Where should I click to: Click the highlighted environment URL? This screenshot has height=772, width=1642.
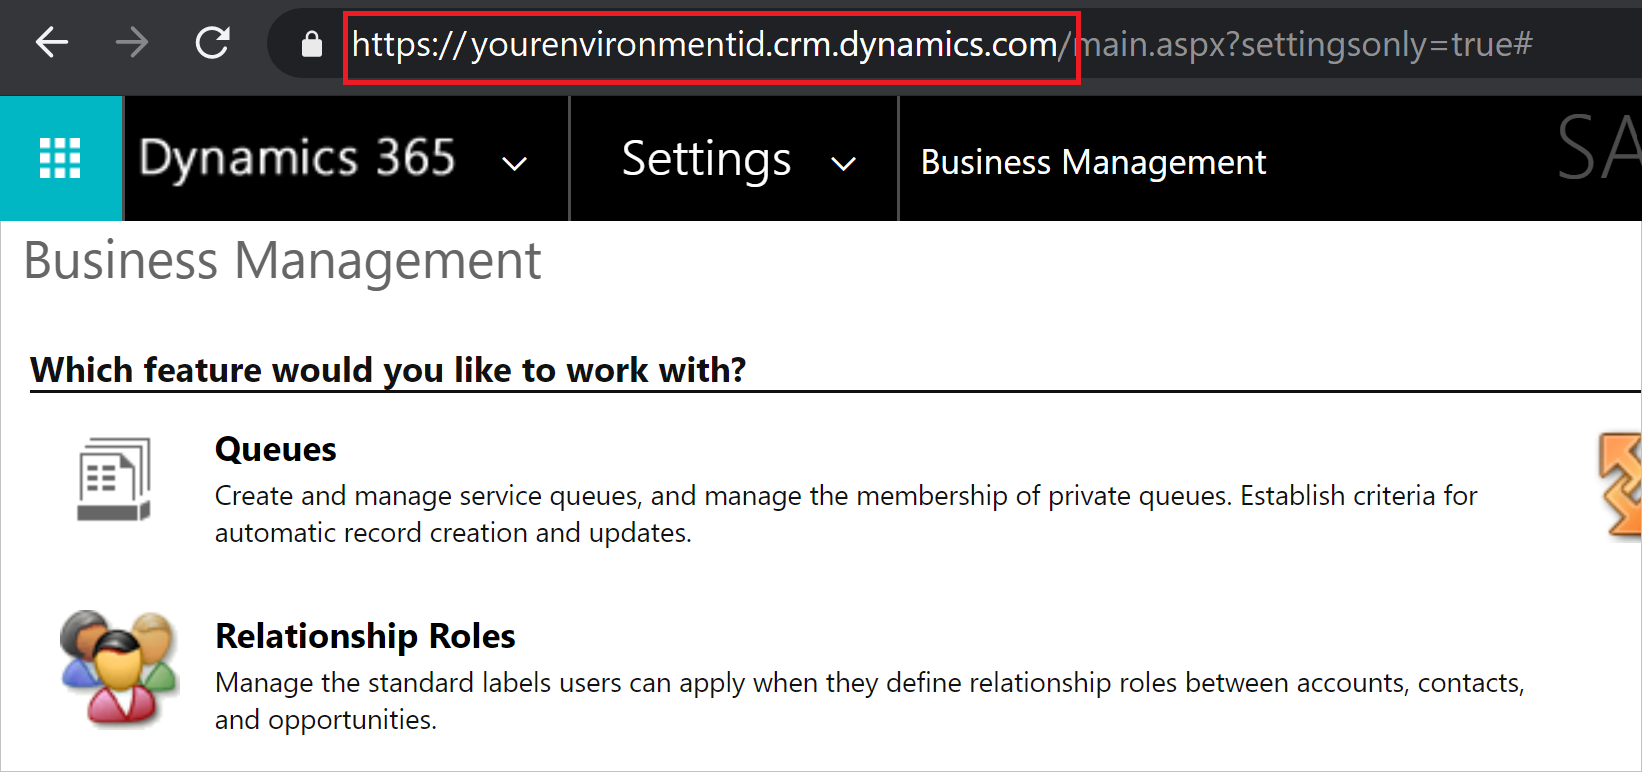(710, 44)
